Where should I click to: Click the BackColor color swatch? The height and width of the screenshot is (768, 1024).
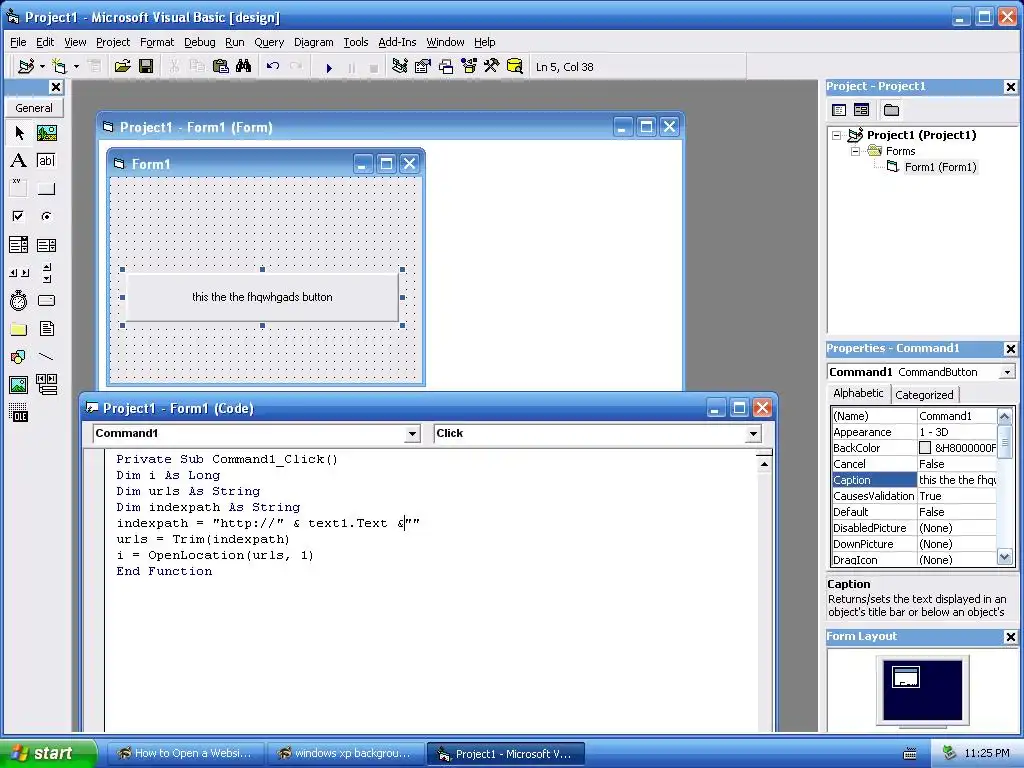point(925,448)
